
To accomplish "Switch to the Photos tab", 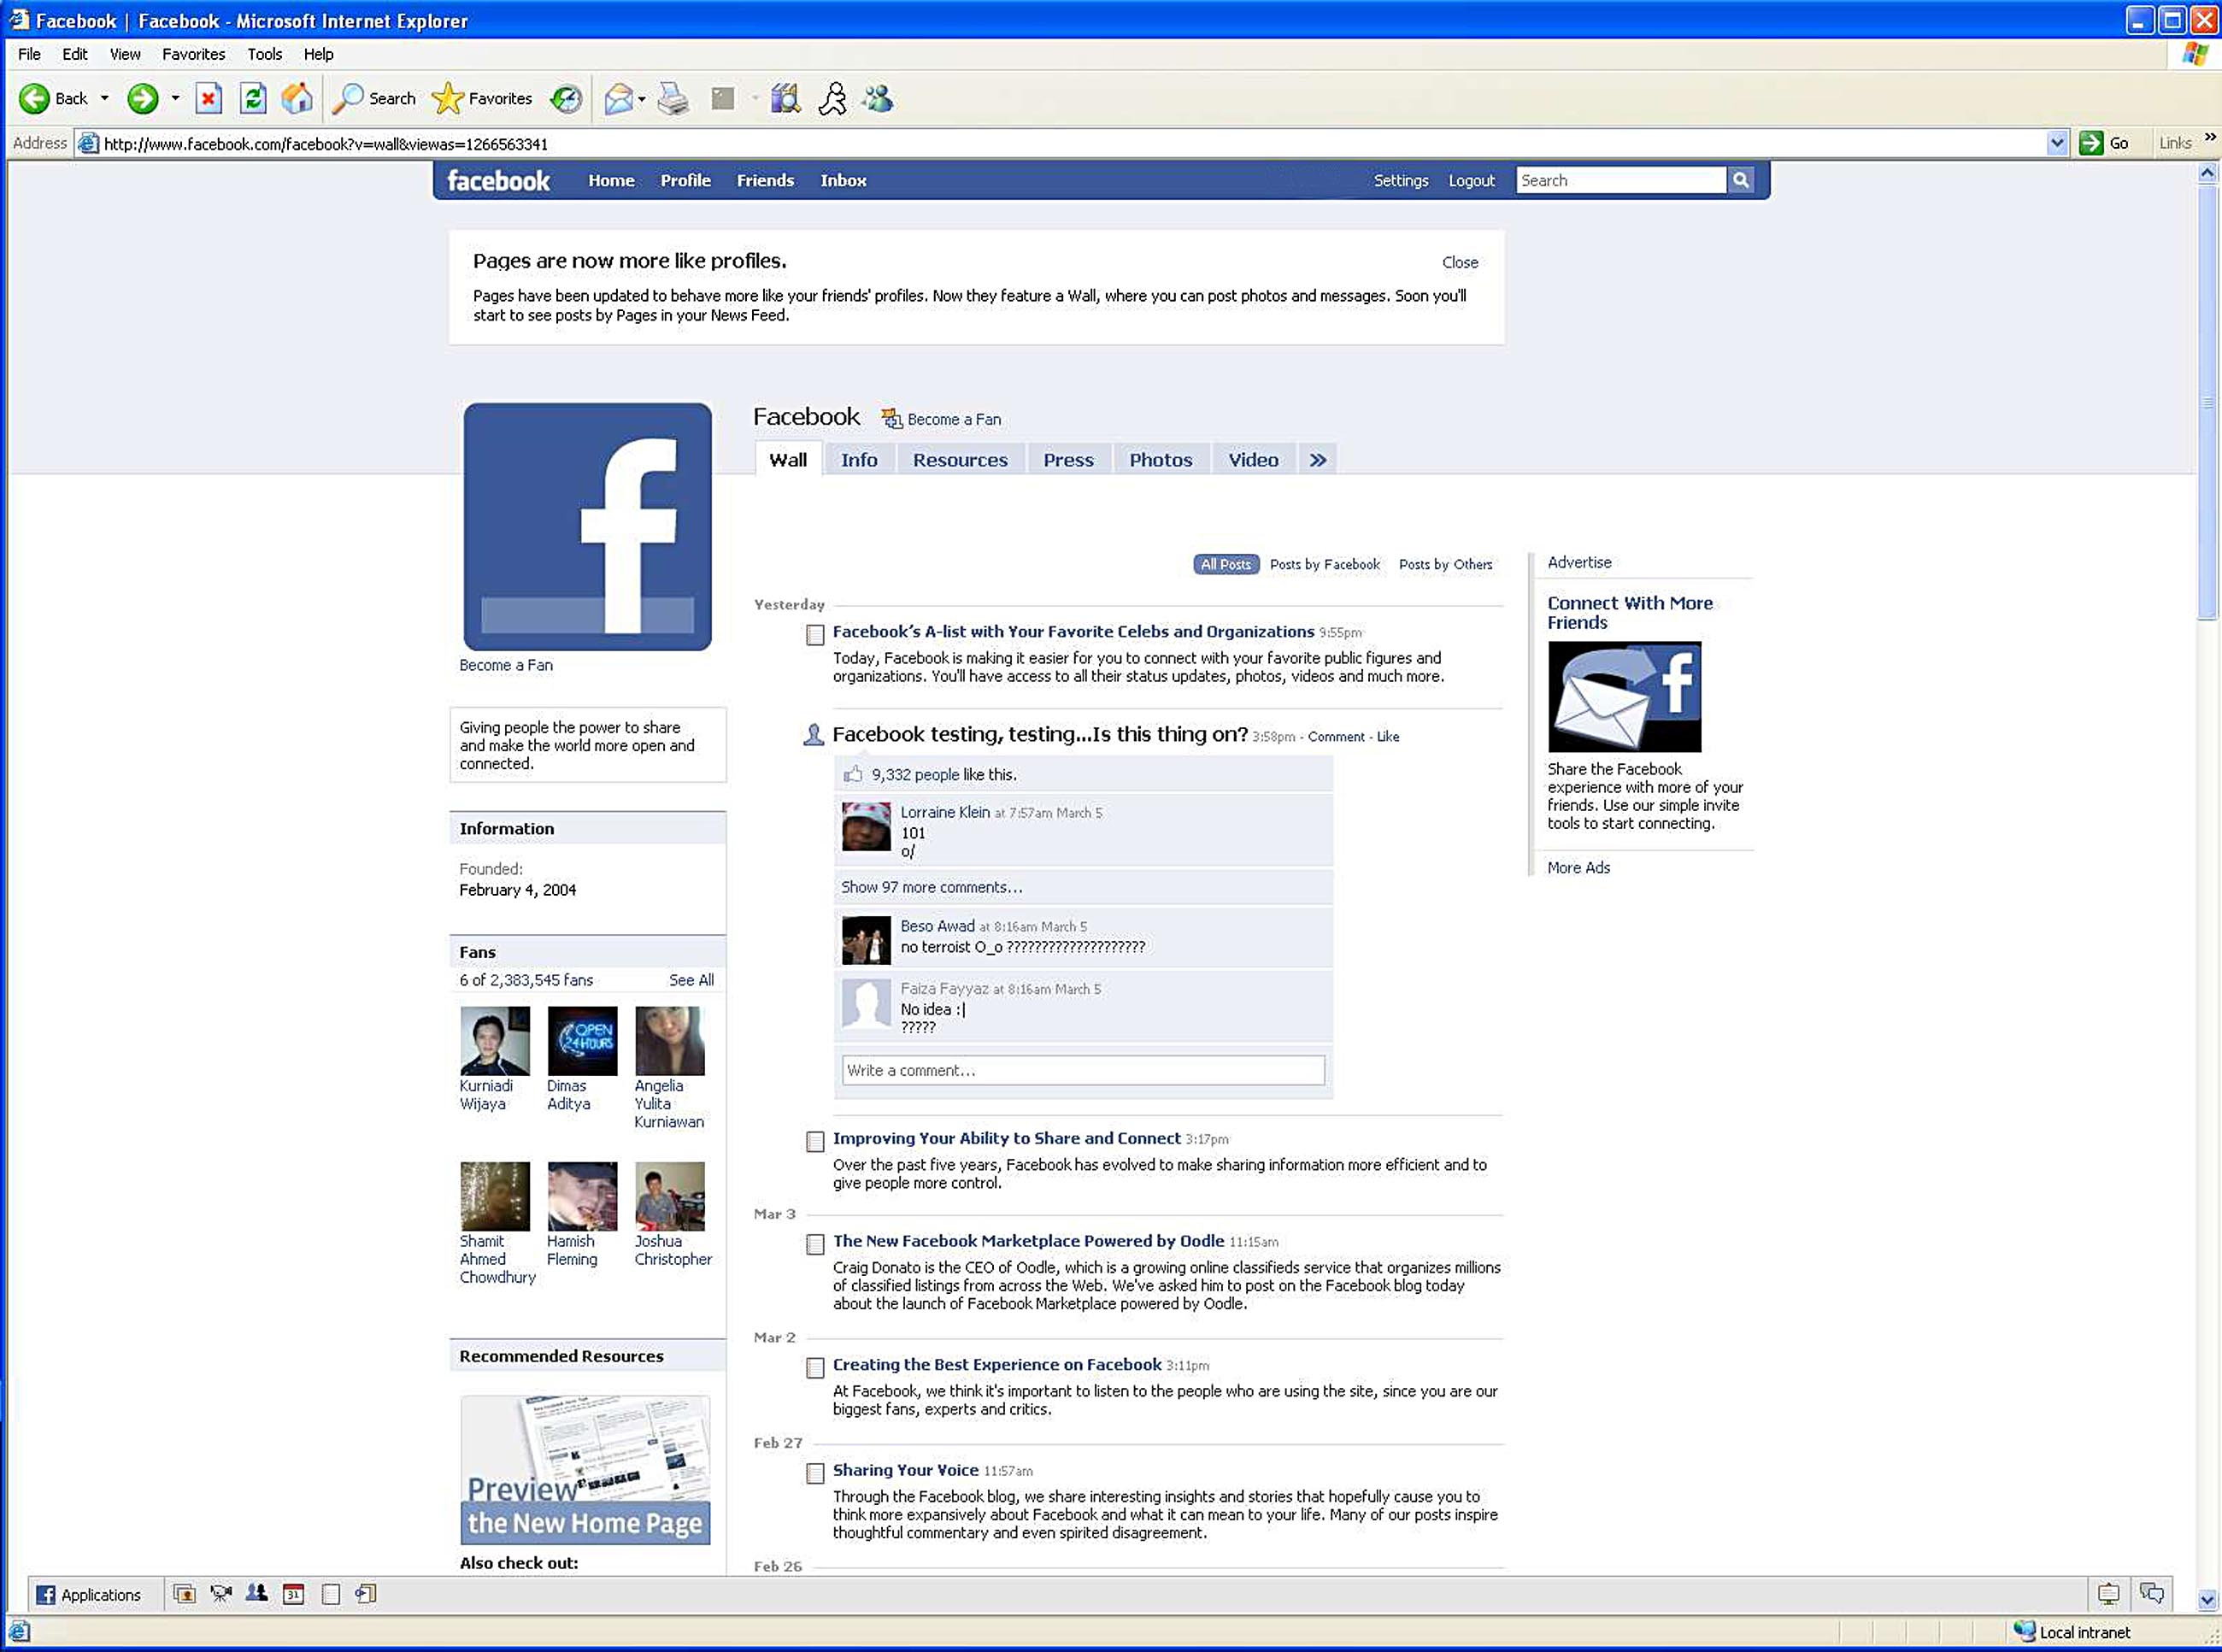I will point(1160,460).
